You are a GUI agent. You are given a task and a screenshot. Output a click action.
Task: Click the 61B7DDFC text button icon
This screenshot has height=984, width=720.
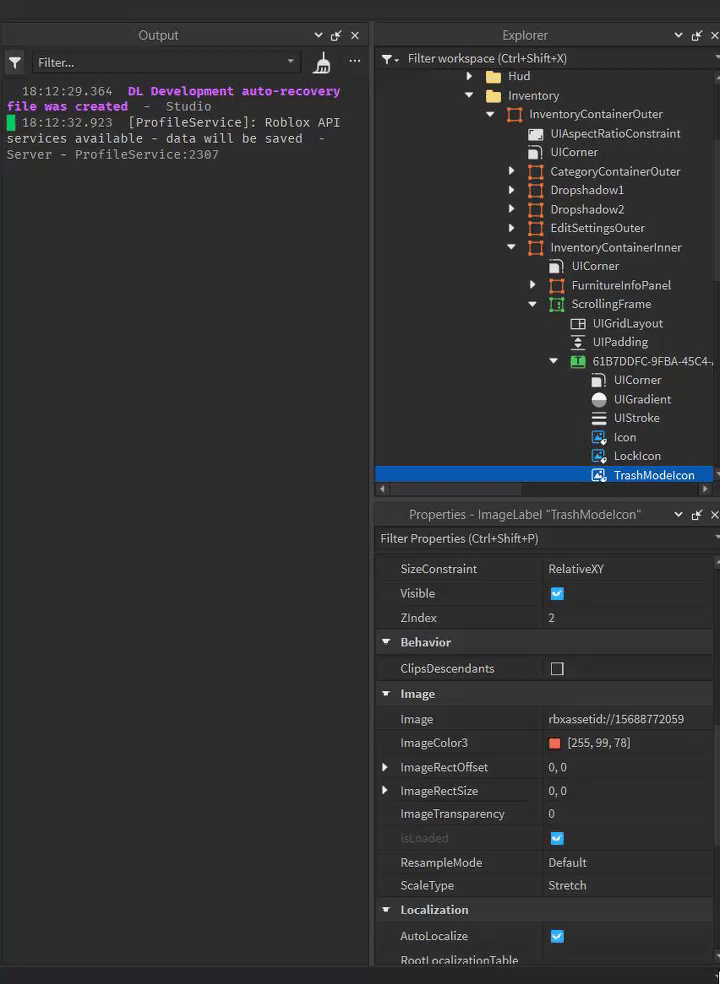point(578,361)
